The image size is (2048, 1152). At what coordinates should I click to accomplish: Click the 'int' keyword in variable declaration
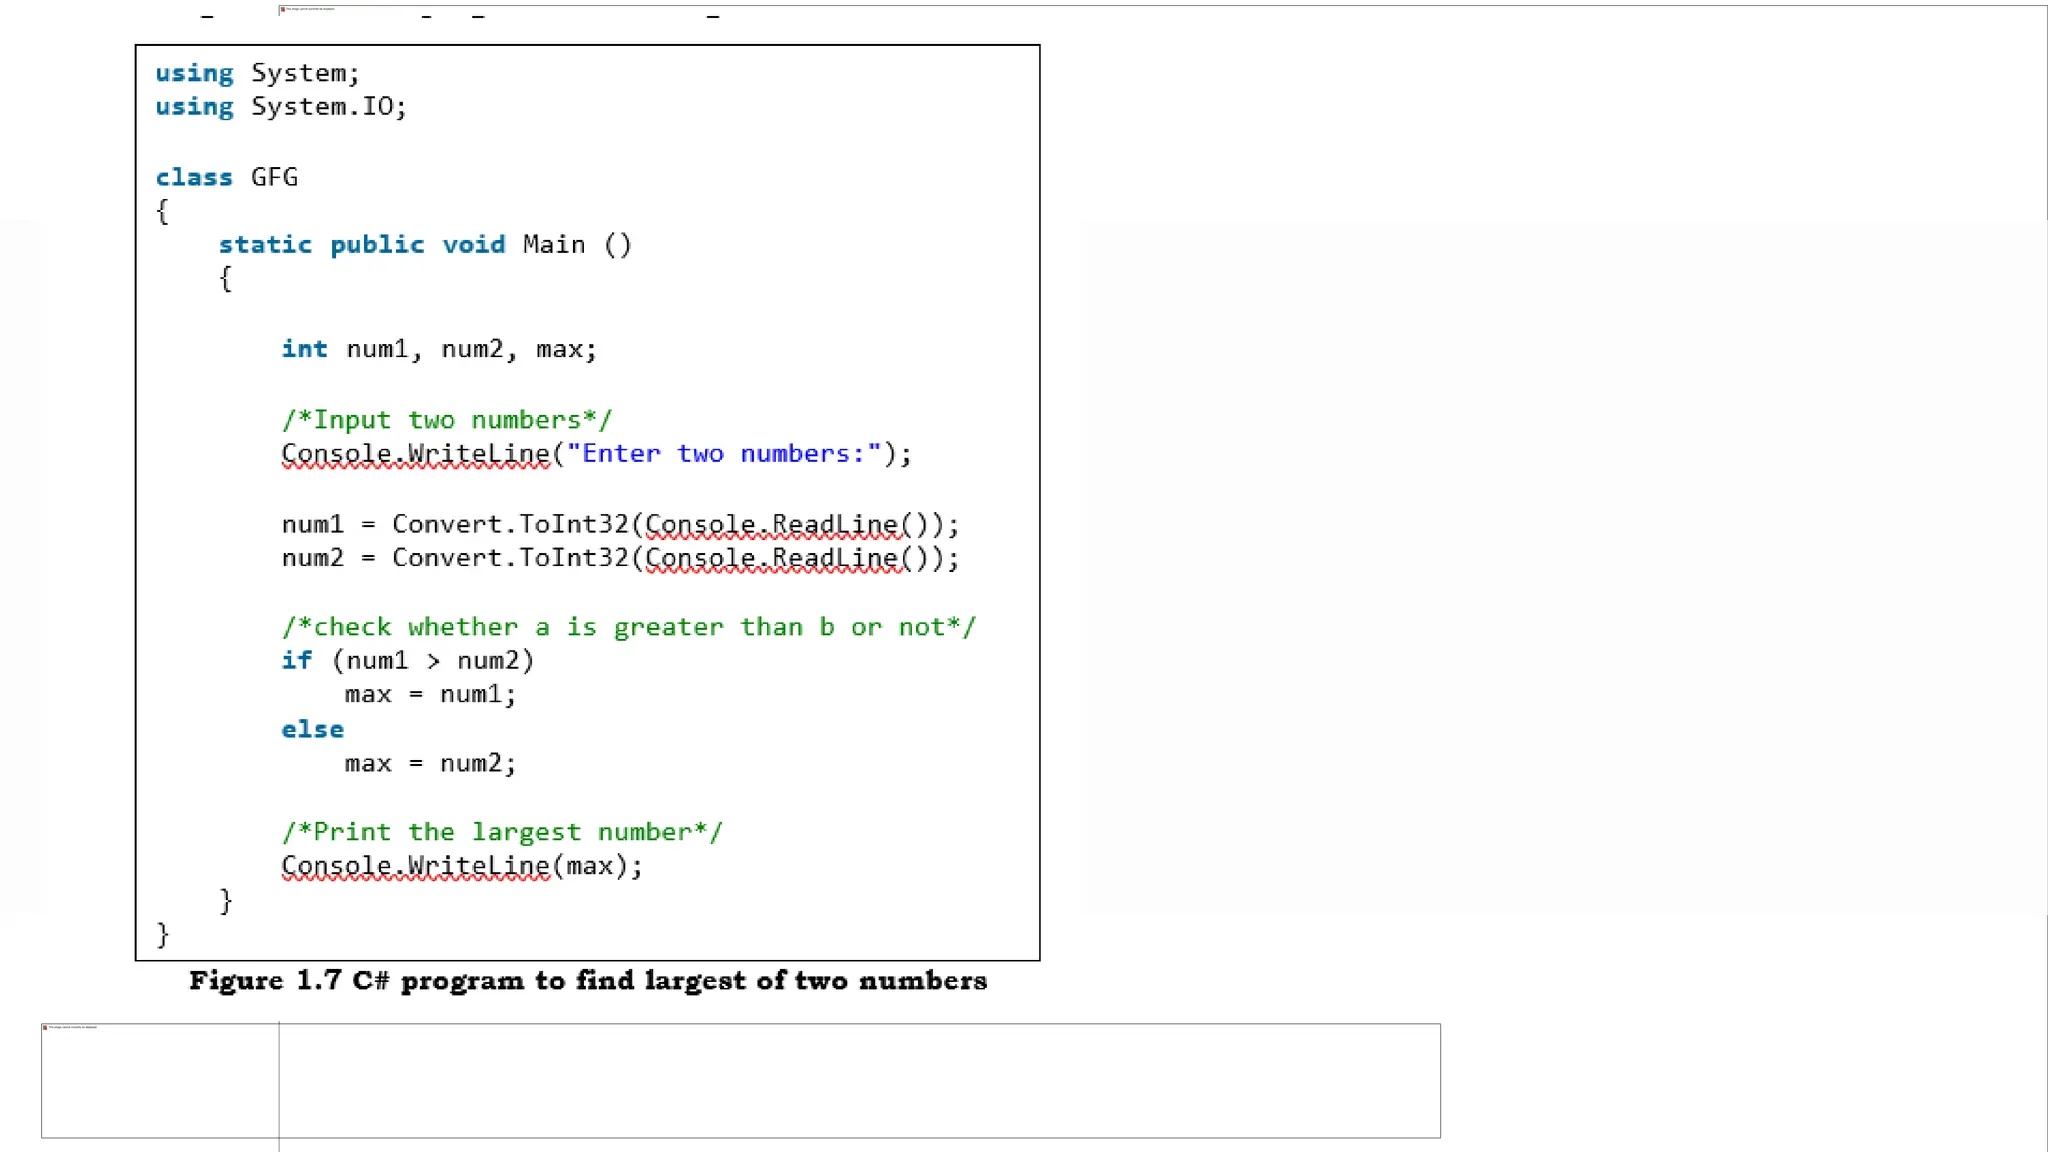[304, 349]
